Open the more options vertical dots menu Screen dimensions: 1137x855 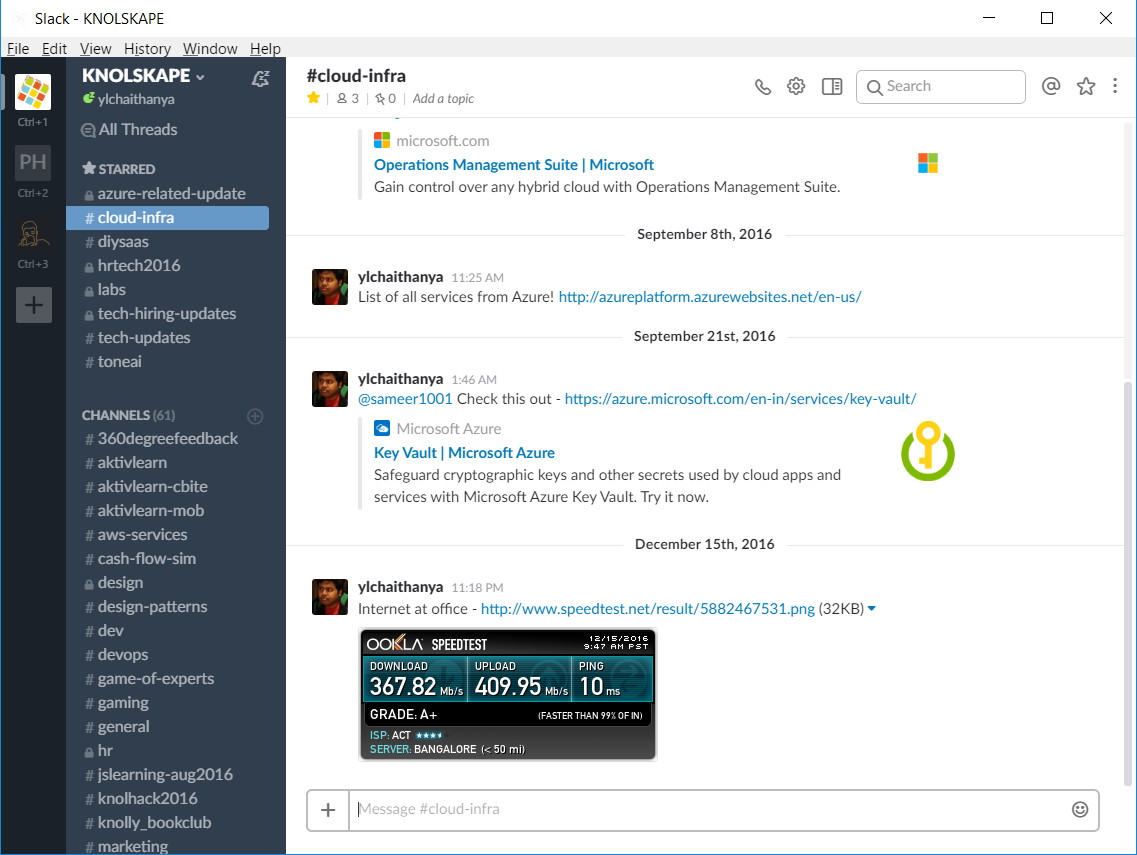coord(1115,86)
